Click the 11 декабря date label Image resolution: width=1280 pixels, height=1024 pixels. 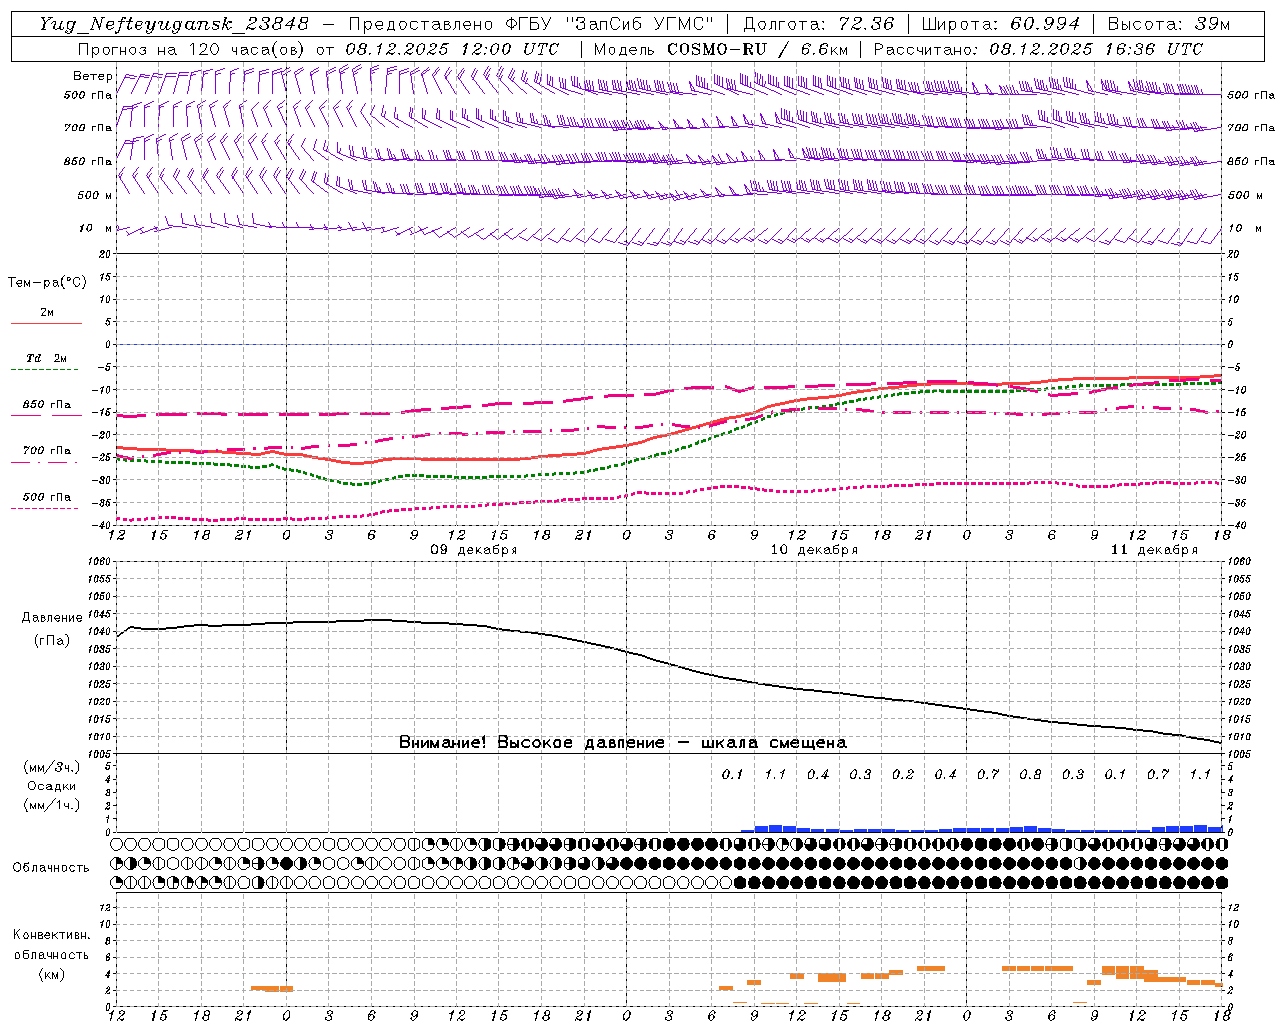1153,550
